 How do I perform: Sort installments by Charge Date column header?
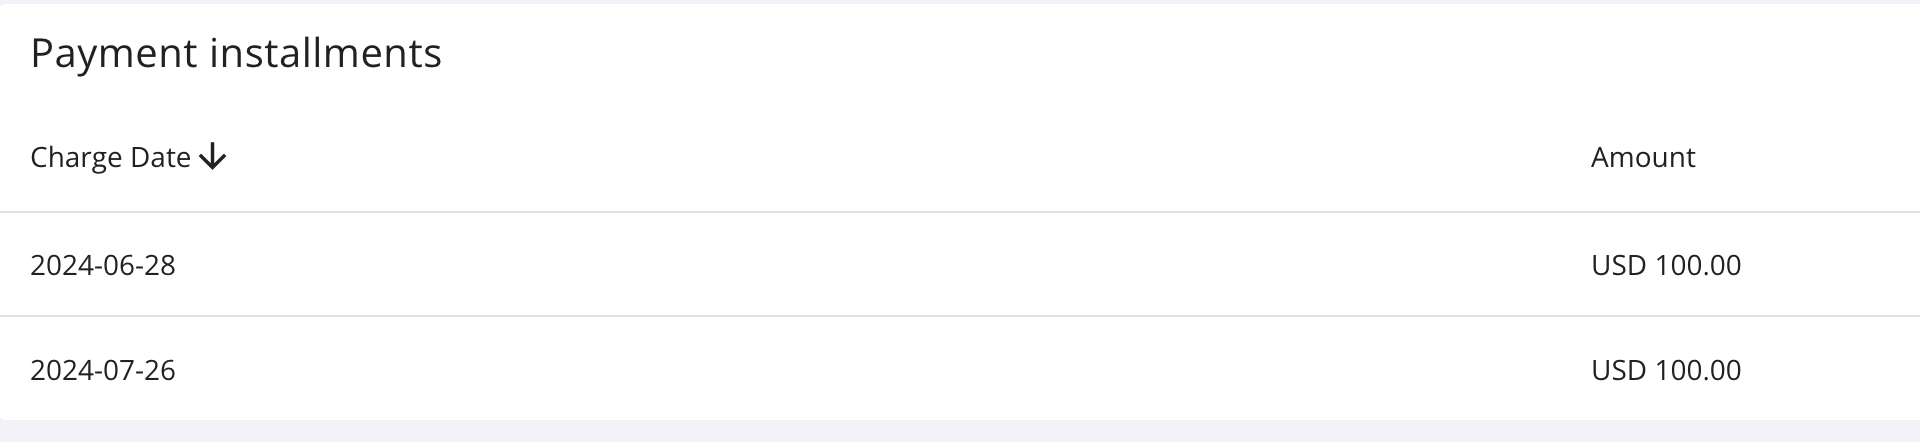click(129, 157)
